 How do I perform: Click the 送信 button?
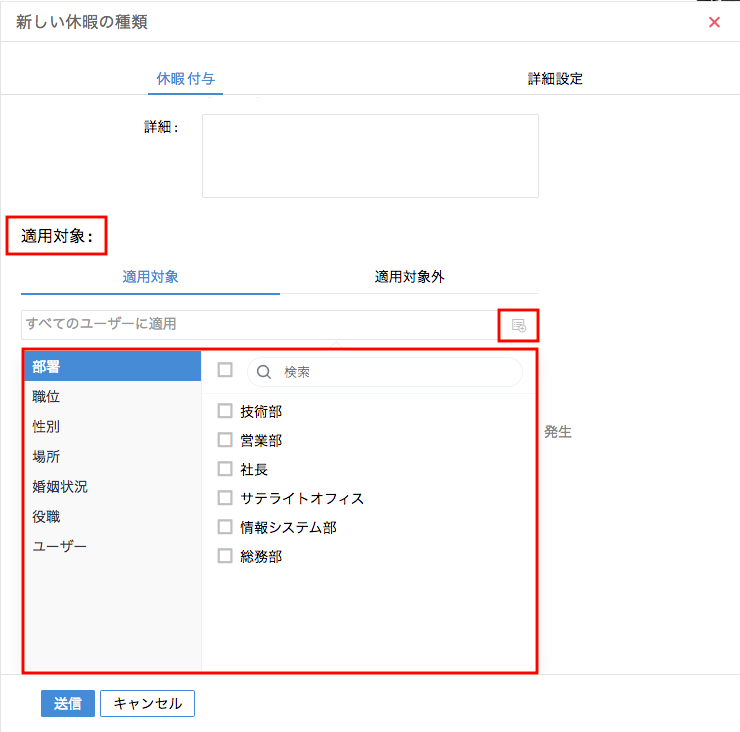click(x=68, y=703)
